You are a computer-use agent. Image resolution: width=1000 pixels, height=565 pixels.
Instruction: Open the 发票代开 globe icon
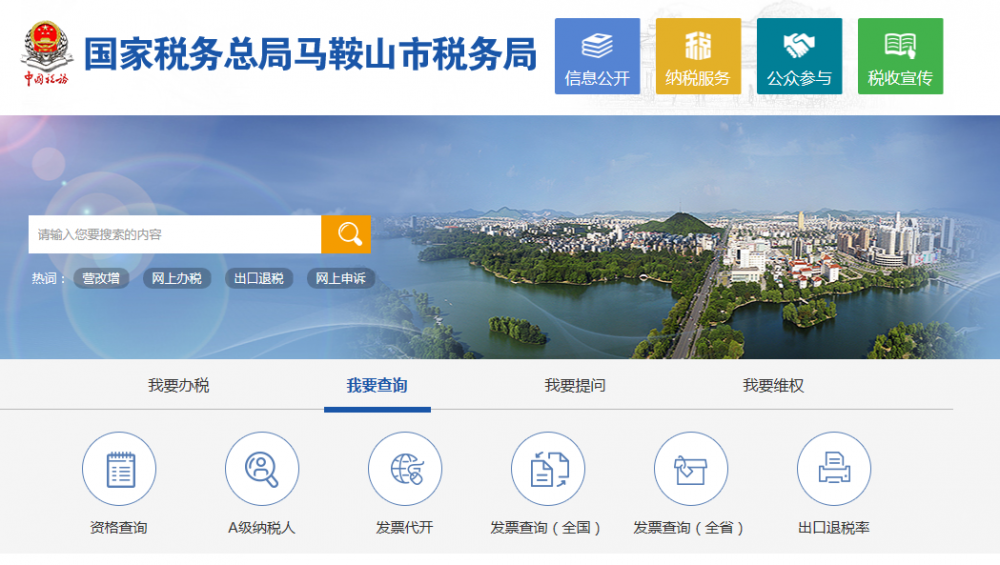pos(405,469)
